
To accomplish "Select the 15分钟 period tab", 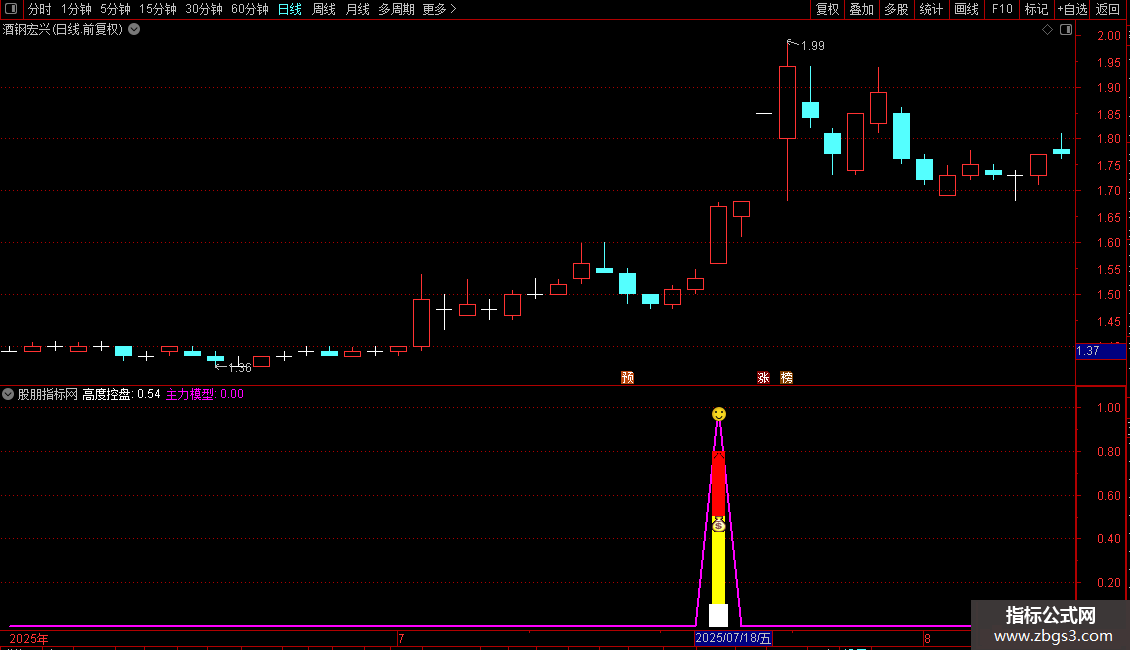I will click(158, 9).
